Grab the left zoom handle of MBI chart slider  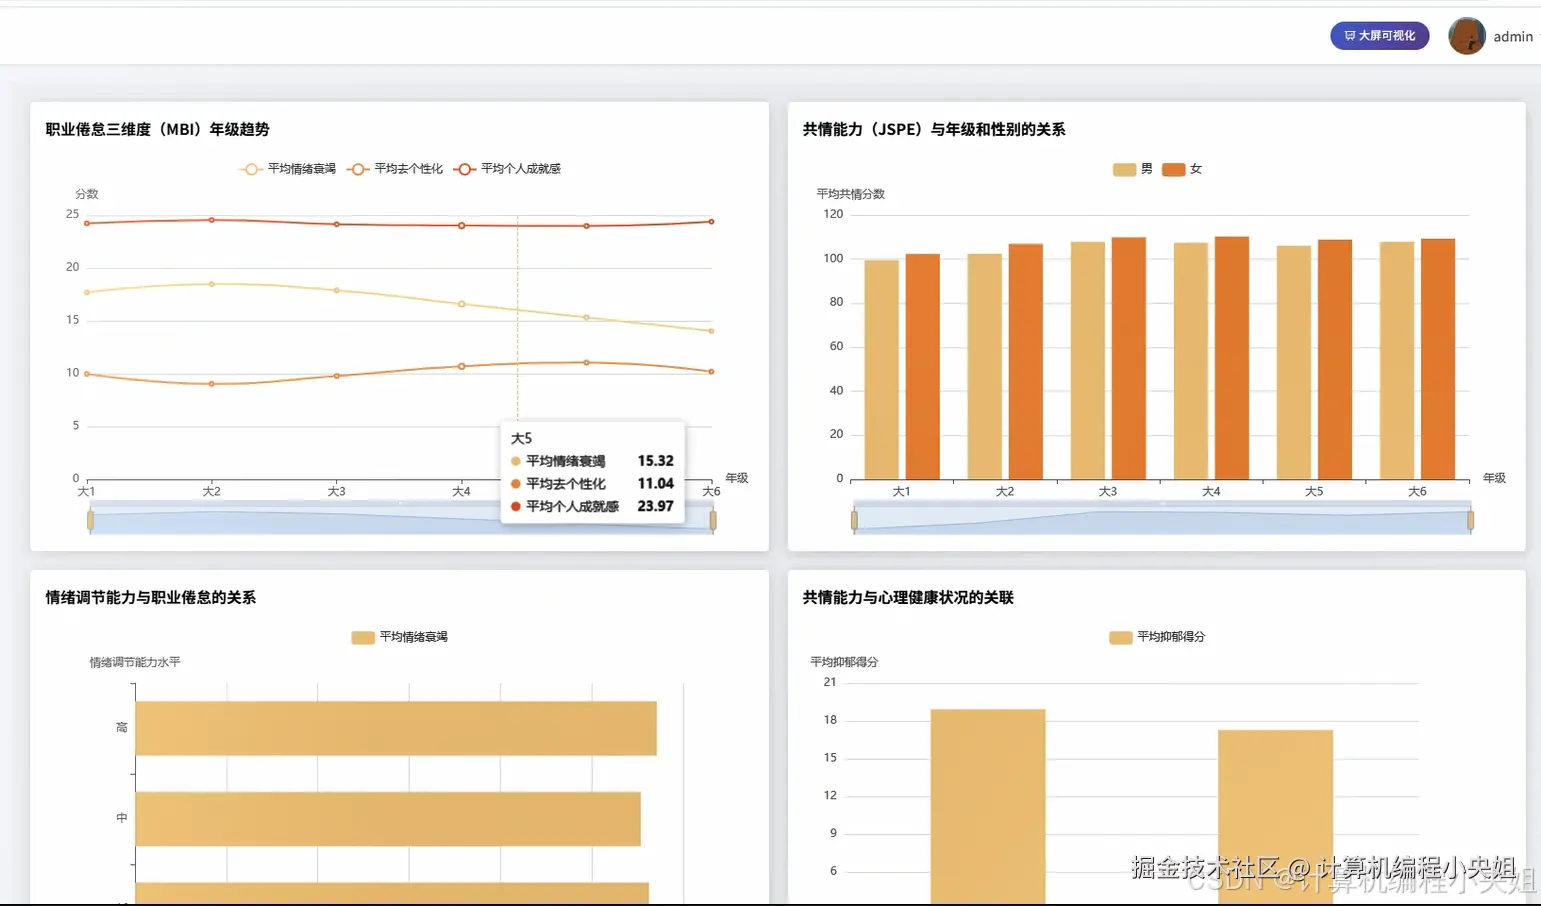coord(90,520)
